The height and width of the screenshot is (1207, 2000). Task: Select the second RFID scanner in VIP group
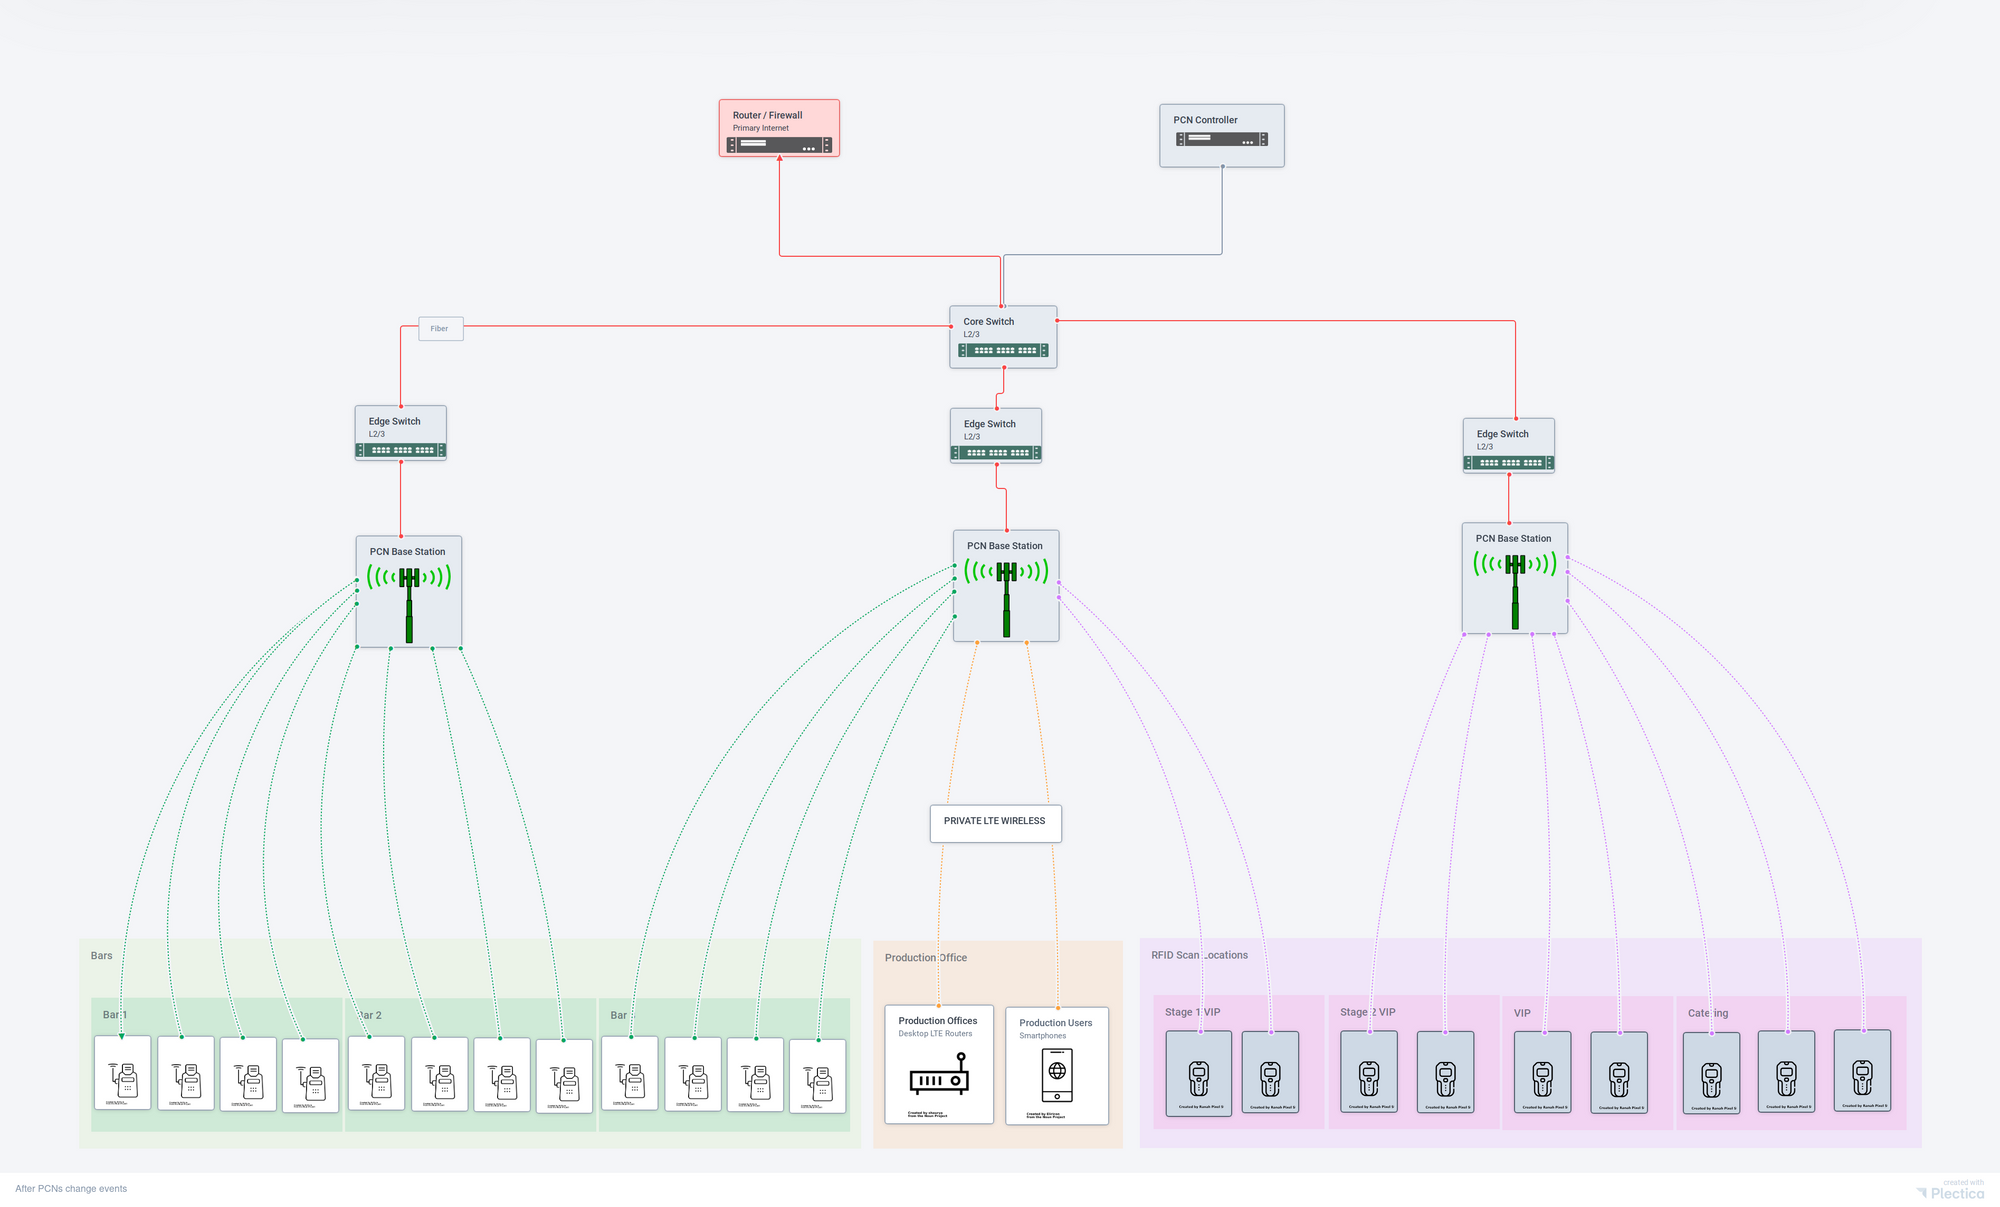pos(1619,1073)
